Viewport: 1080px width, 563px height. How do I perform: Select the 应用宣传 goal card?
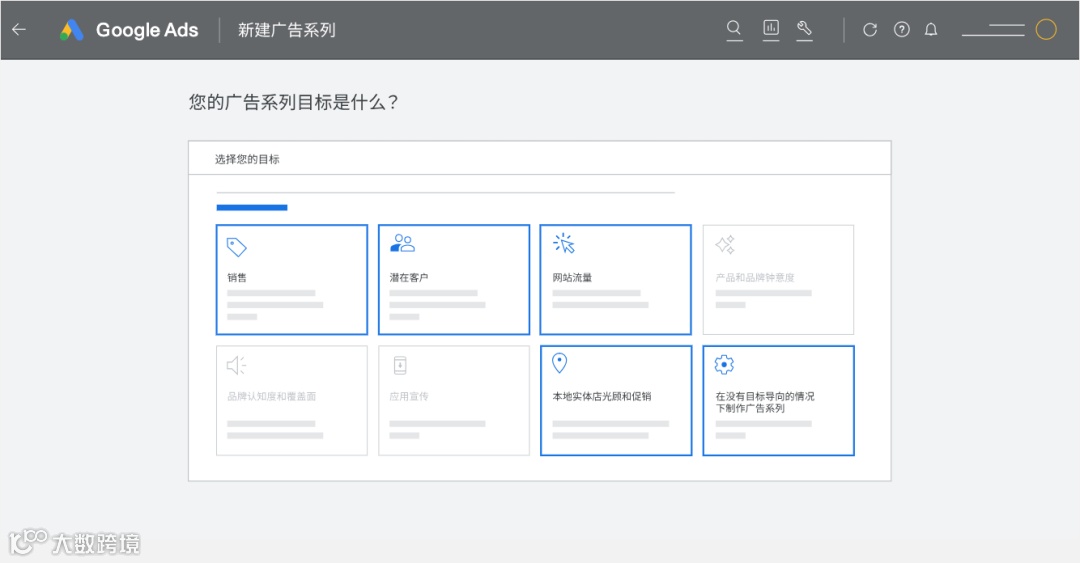pyautogui.click(x=454, y=400)
